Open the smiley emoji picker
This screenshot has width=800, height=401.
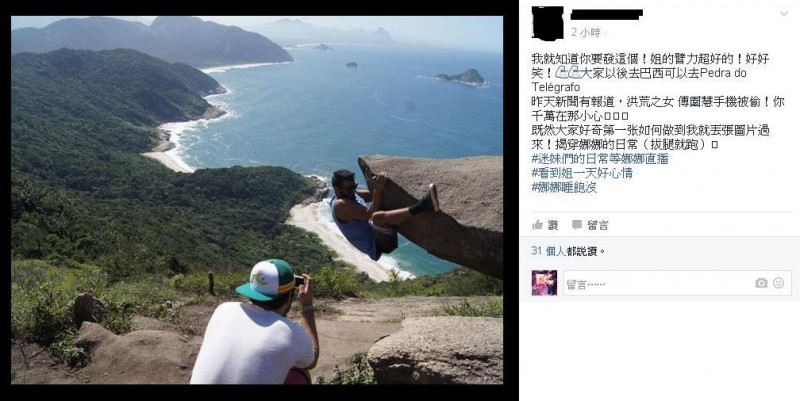click(x=779, y=283)
